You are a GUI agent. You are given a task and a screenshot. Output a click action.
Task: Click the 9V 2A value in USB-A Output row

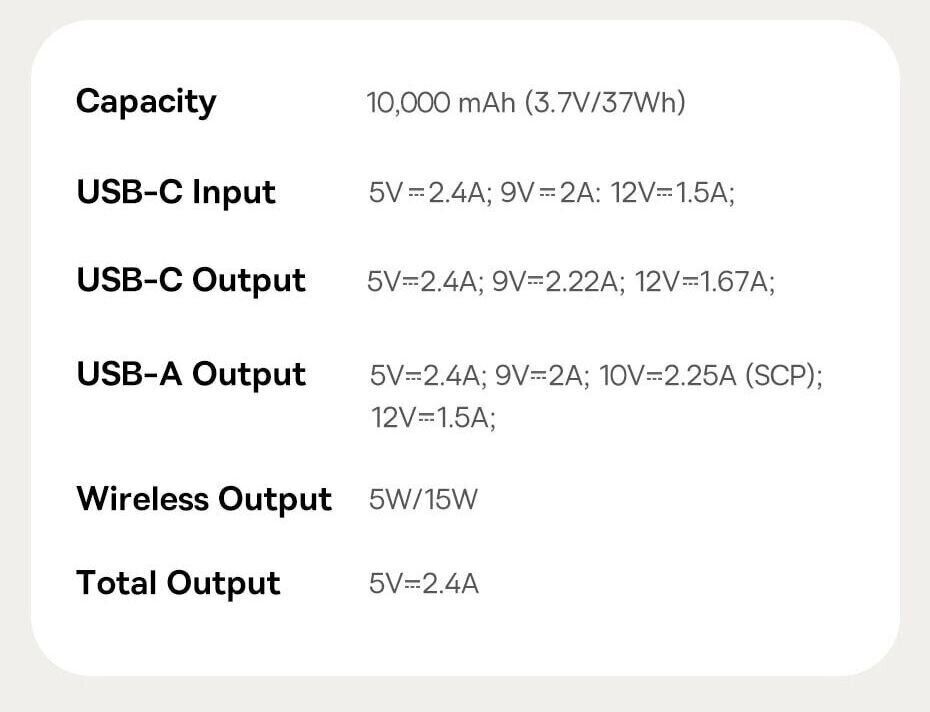point(542,376)
